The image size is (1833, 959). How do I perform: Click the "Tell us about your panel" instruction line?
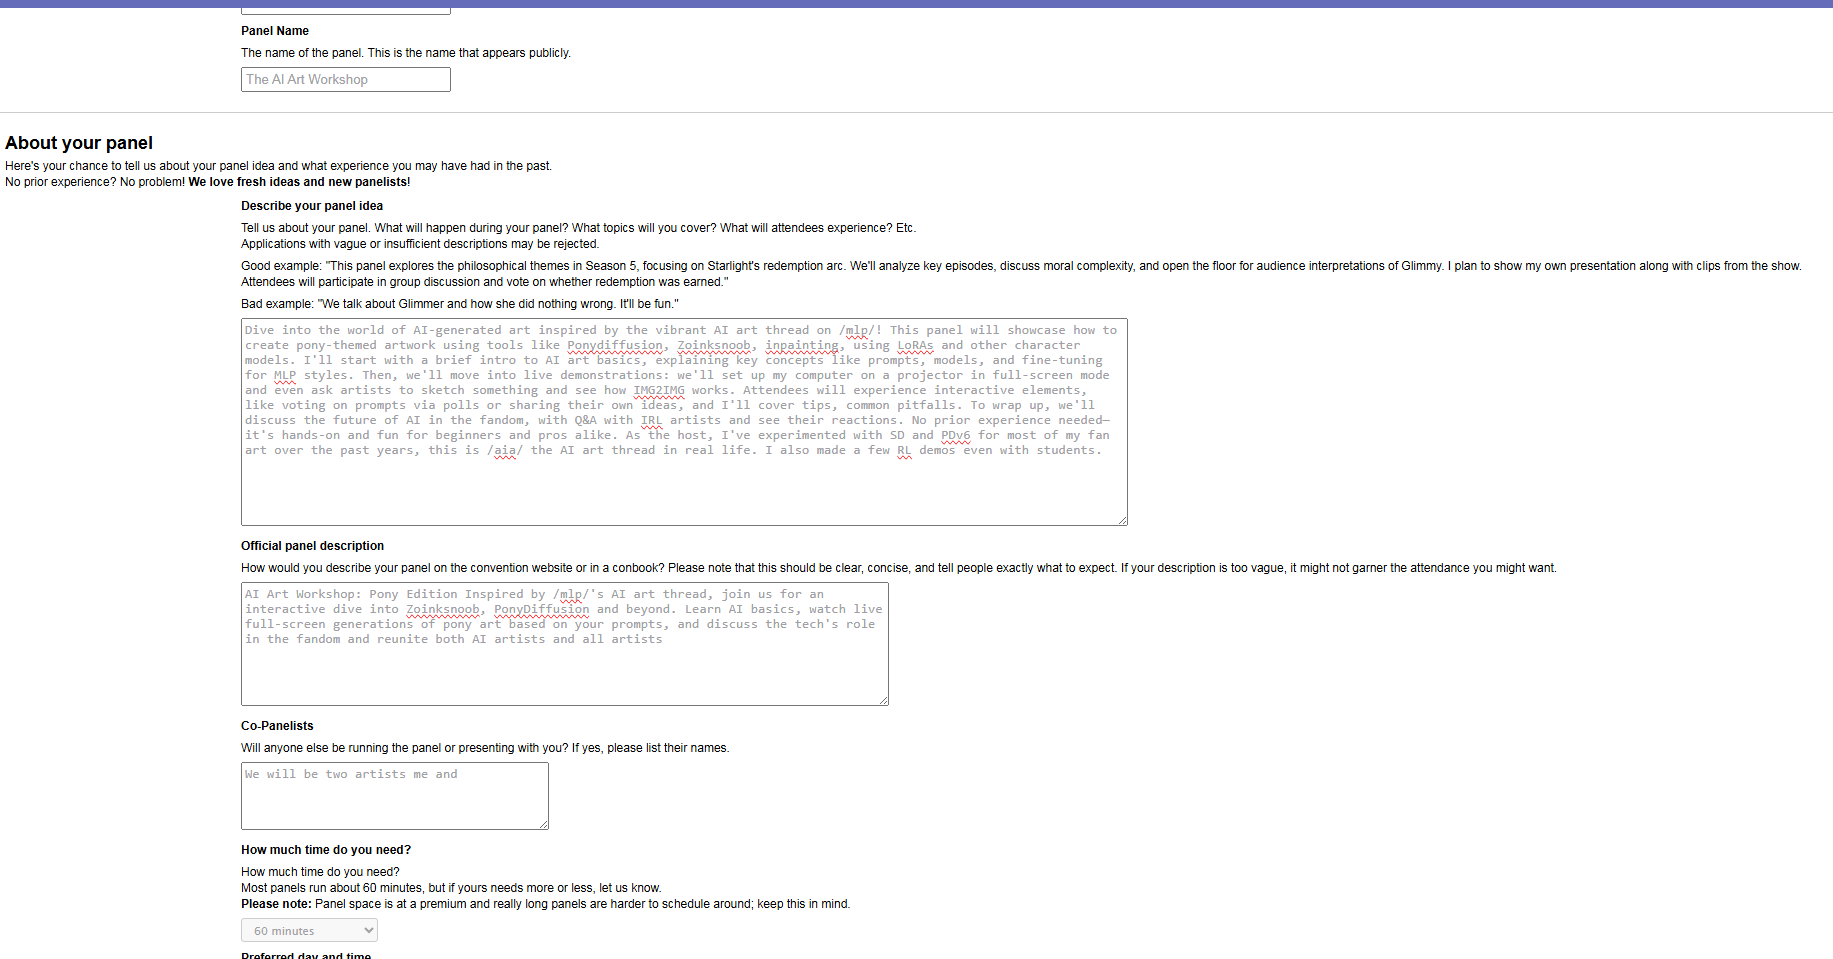[578, 228]
